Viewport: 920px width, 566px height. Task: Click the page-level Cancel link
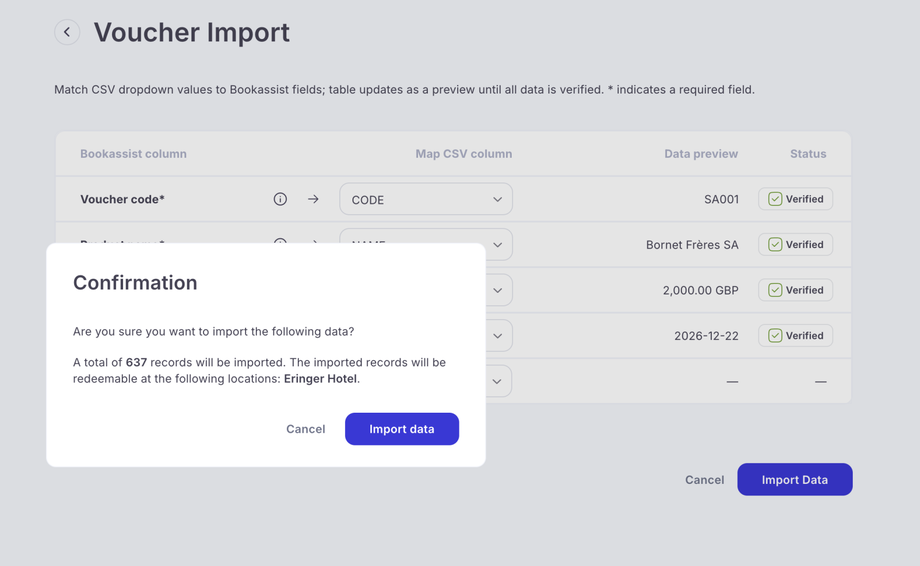(x=704, y=480)
